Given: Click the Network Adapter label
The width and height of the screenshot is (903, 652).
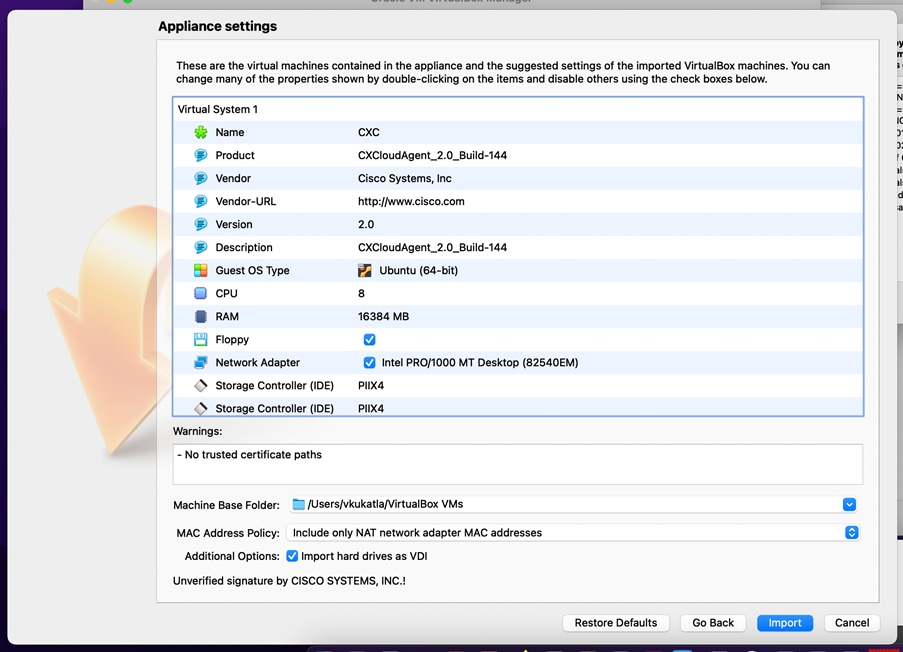Looking at the screenshot, I should click(x=257, y=363).
